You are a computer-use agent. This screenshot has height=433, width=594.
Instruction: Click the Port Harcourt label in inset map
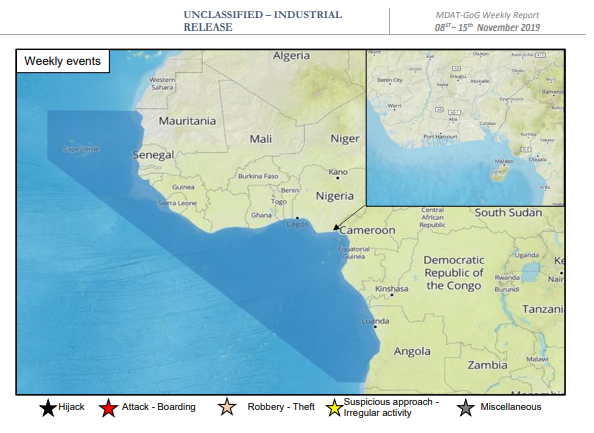click(441, 136)
